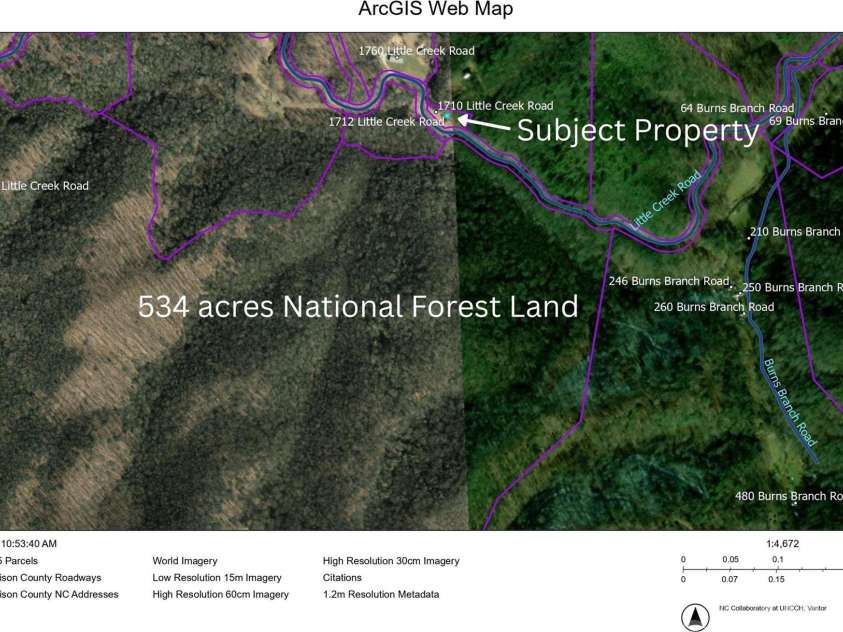Click the north arrow compass icon
Viewport: 843px width, 632px height.
[x=695, y=617]
